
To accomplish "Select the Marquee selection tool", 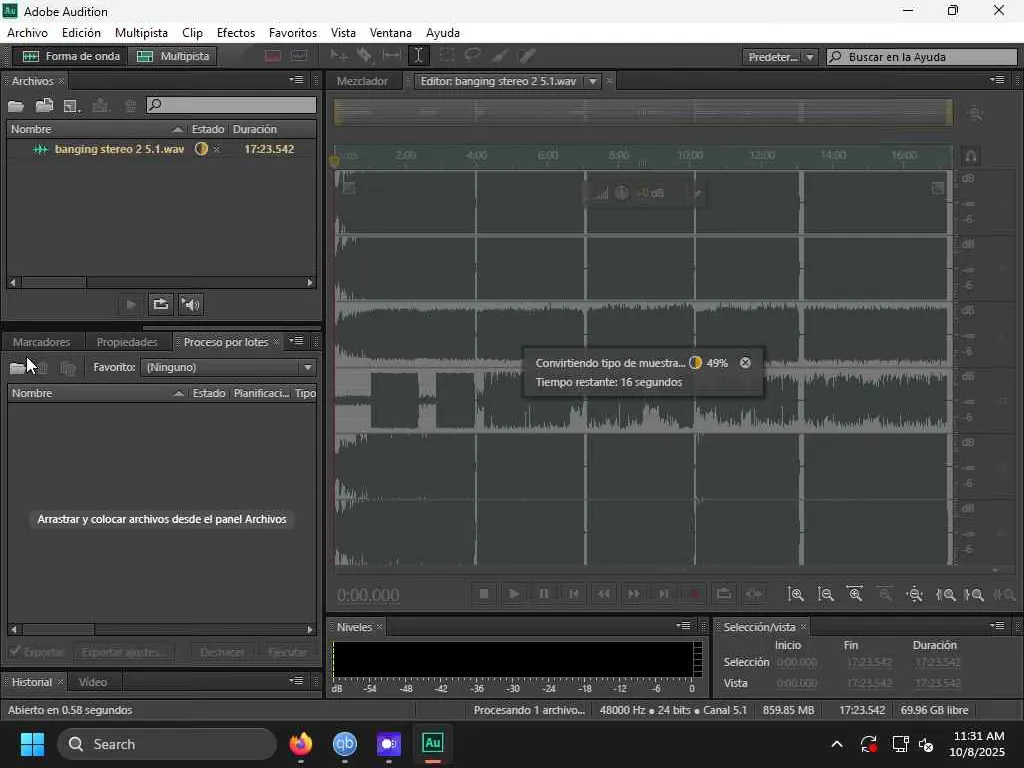I will tap(447, 56).
